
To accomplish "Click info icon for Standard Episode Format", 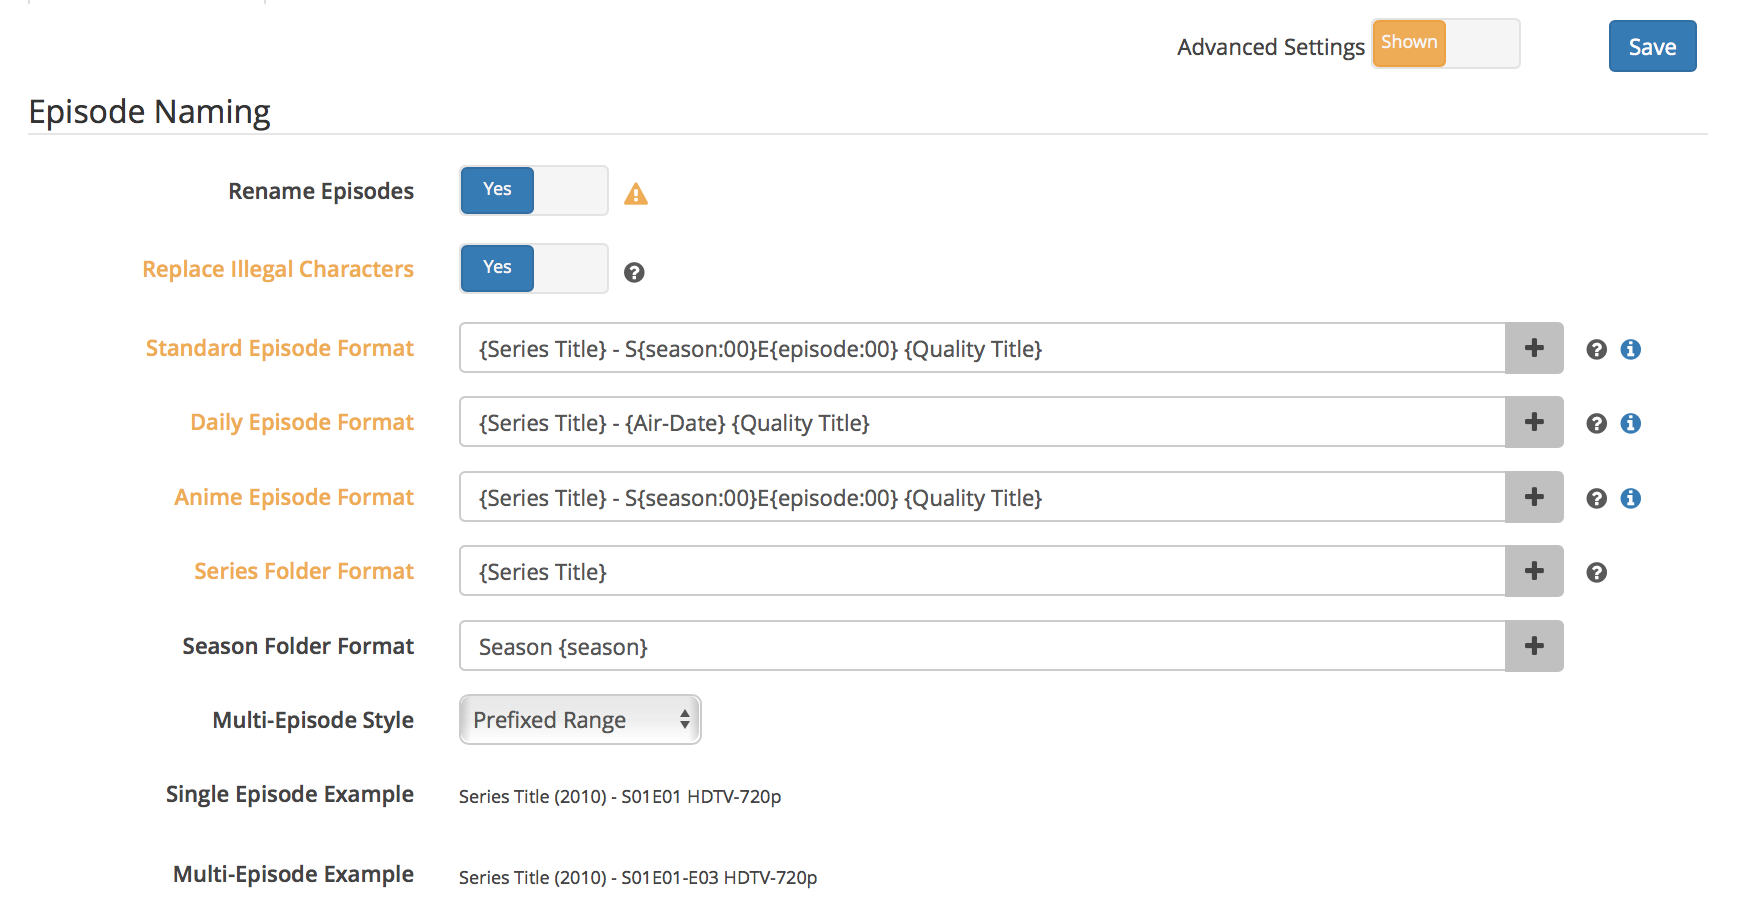I will point(1631,349).
